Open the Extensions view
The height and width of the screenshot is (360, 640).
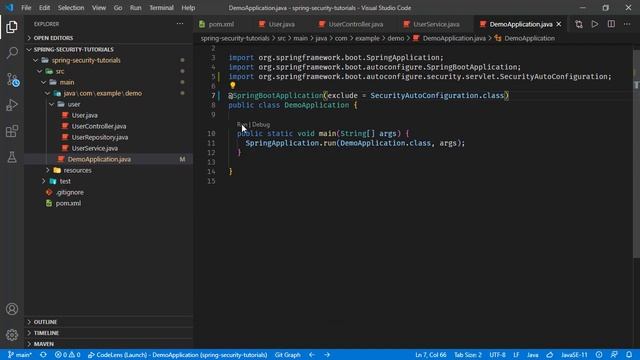coord(12,131)
